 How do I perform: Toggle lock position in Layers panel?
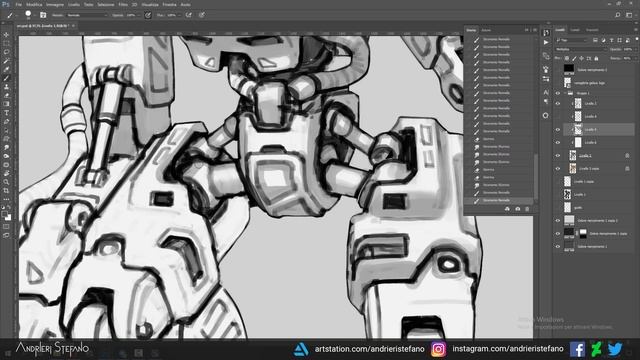coord(581,58)
